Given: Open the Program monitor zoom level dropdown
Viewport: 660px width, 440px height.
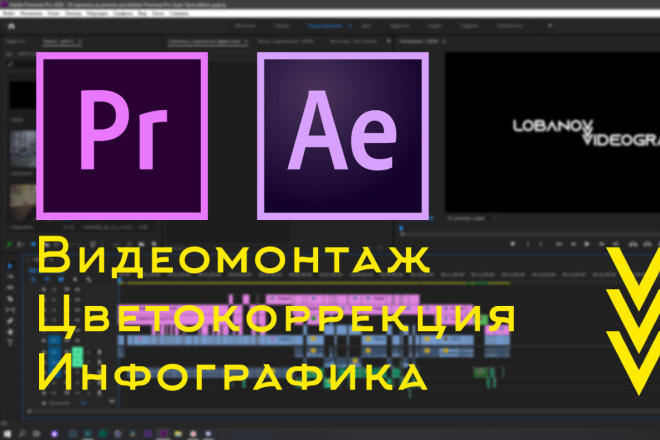Looking at the screenshot, I should coord(471,218).
